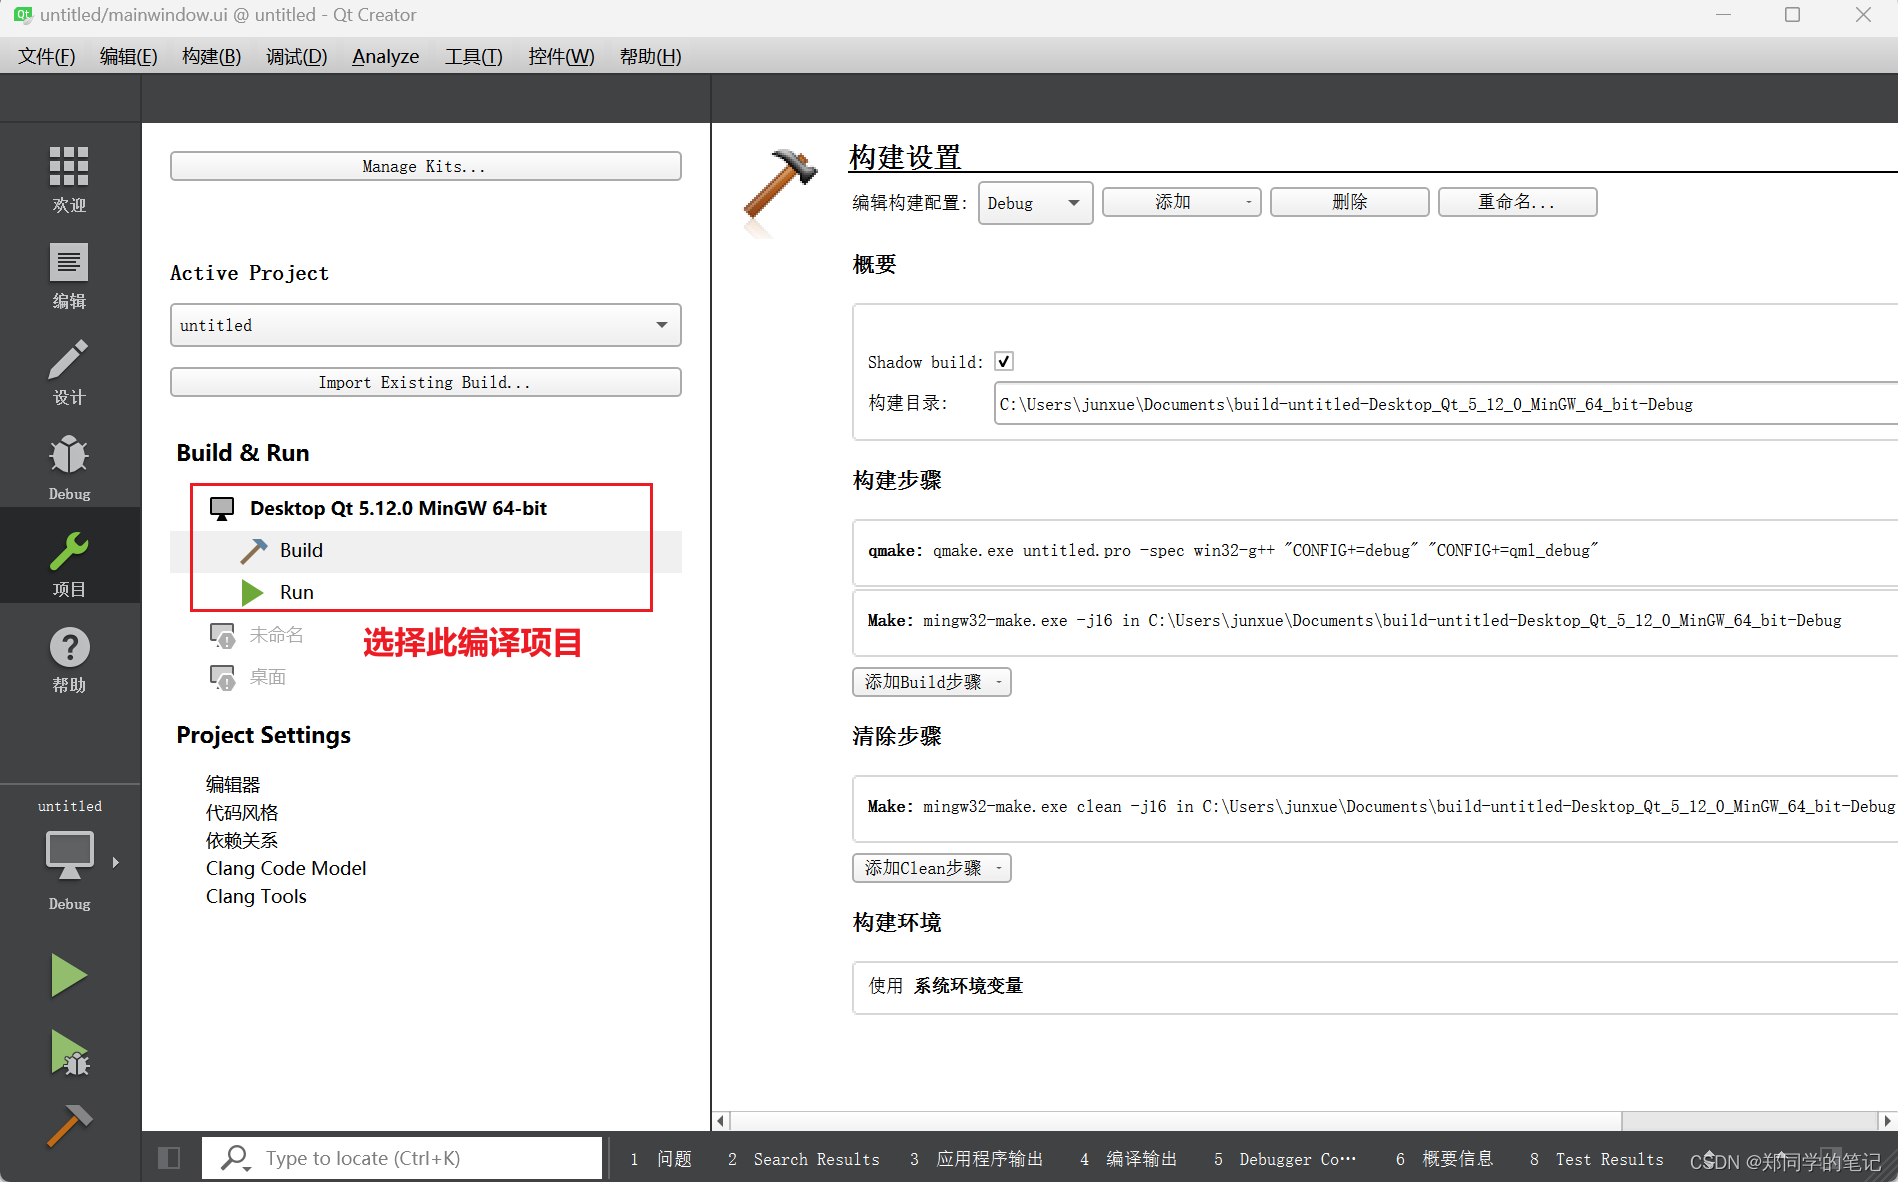Screen dimensions: 1898x1182
Task: Select the 未命名 kit entry
Action: (276, 635)
